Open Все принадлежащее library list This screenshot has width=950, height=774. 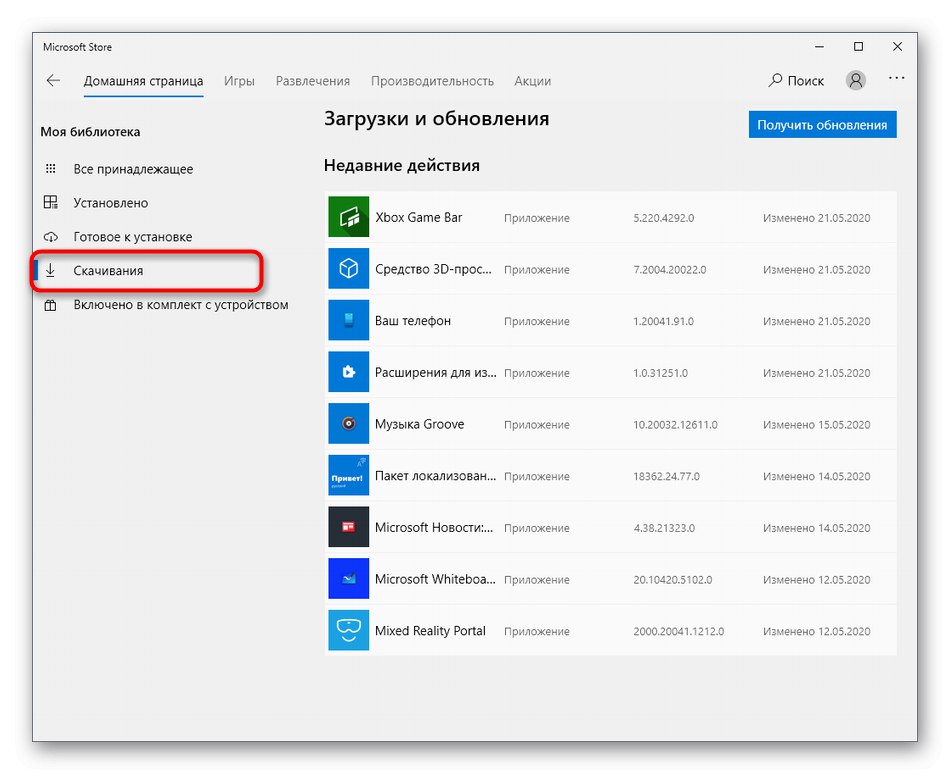[133, 169]
